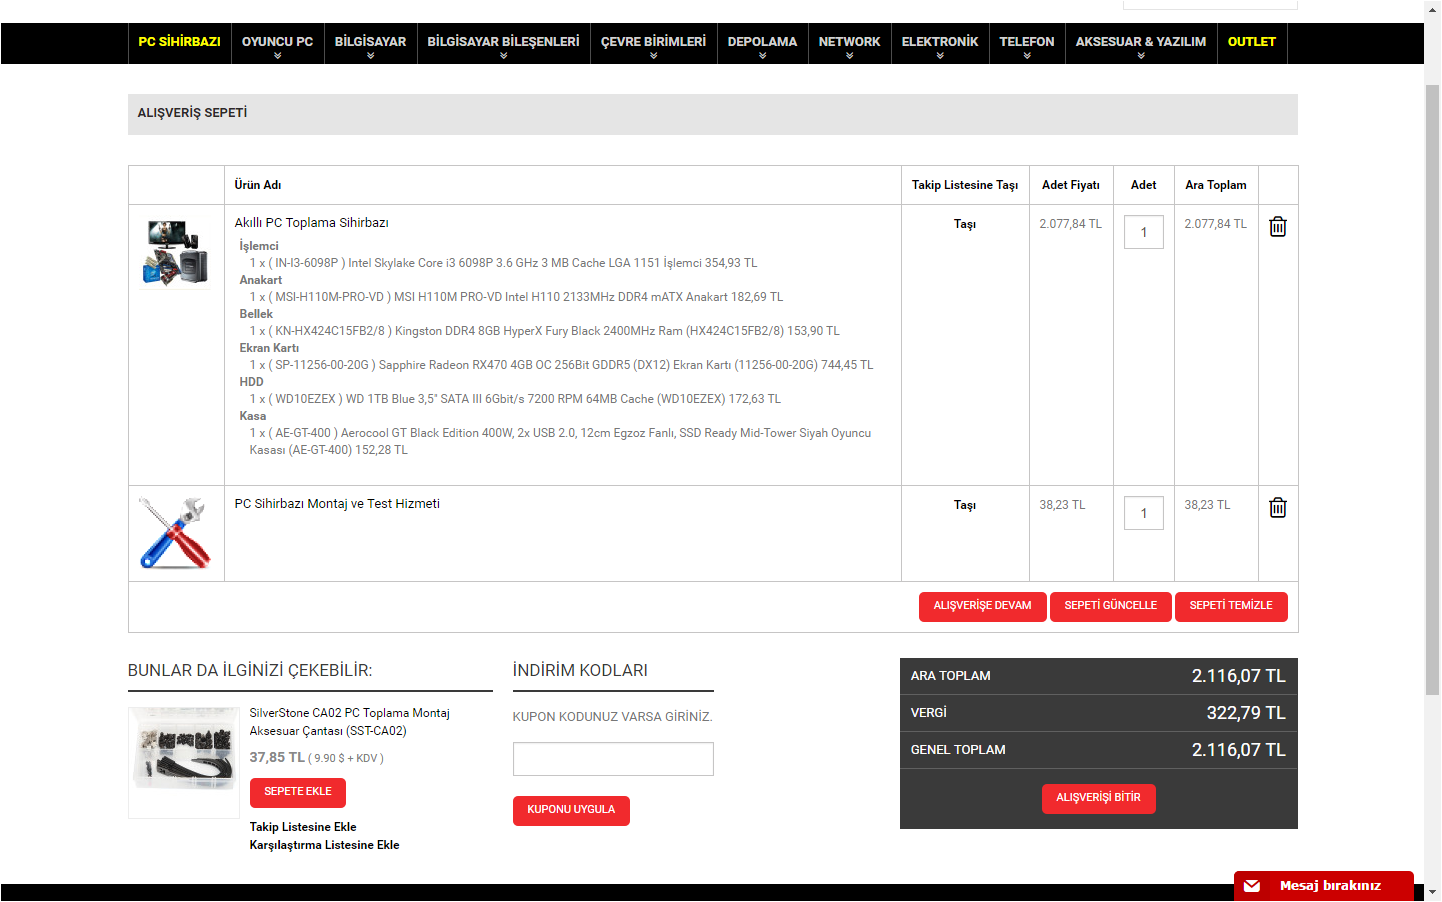This screenshot has width=1442, height=902.
Task: Click the GENEL TOPLAM 2.116,07 TL value
Action: click(x=1239, y=750)
